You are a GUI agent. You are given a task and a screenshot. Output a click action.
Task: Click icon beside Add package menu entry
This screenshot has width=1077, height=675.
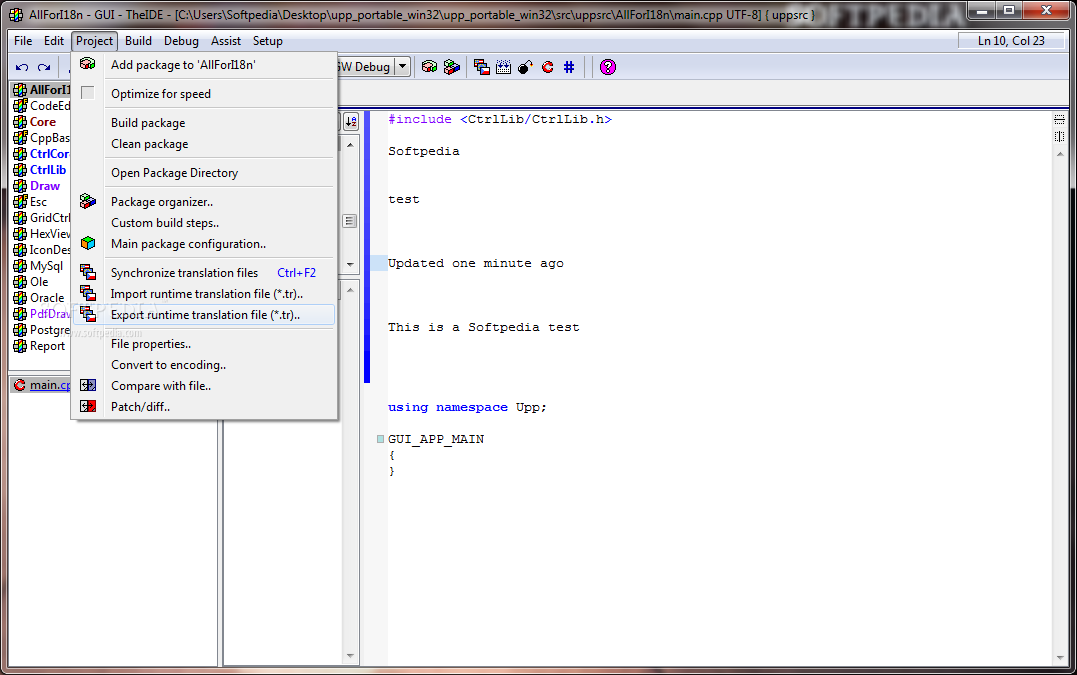[87, 64]
